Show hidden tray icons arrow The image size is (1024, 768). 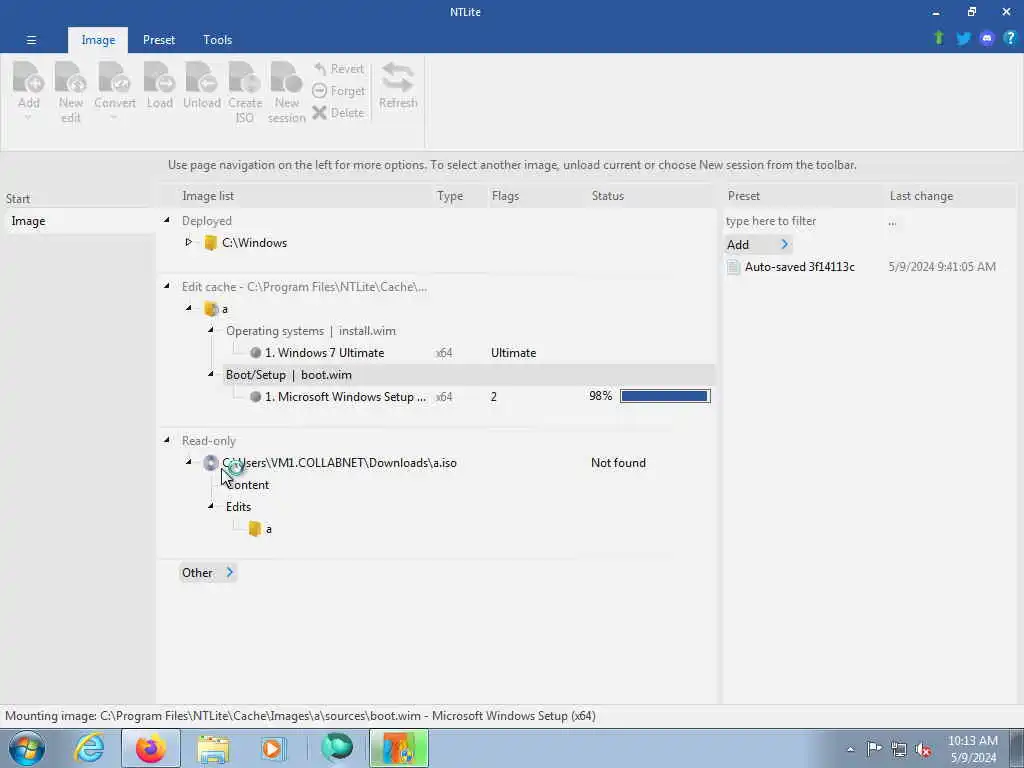(850, 749)
